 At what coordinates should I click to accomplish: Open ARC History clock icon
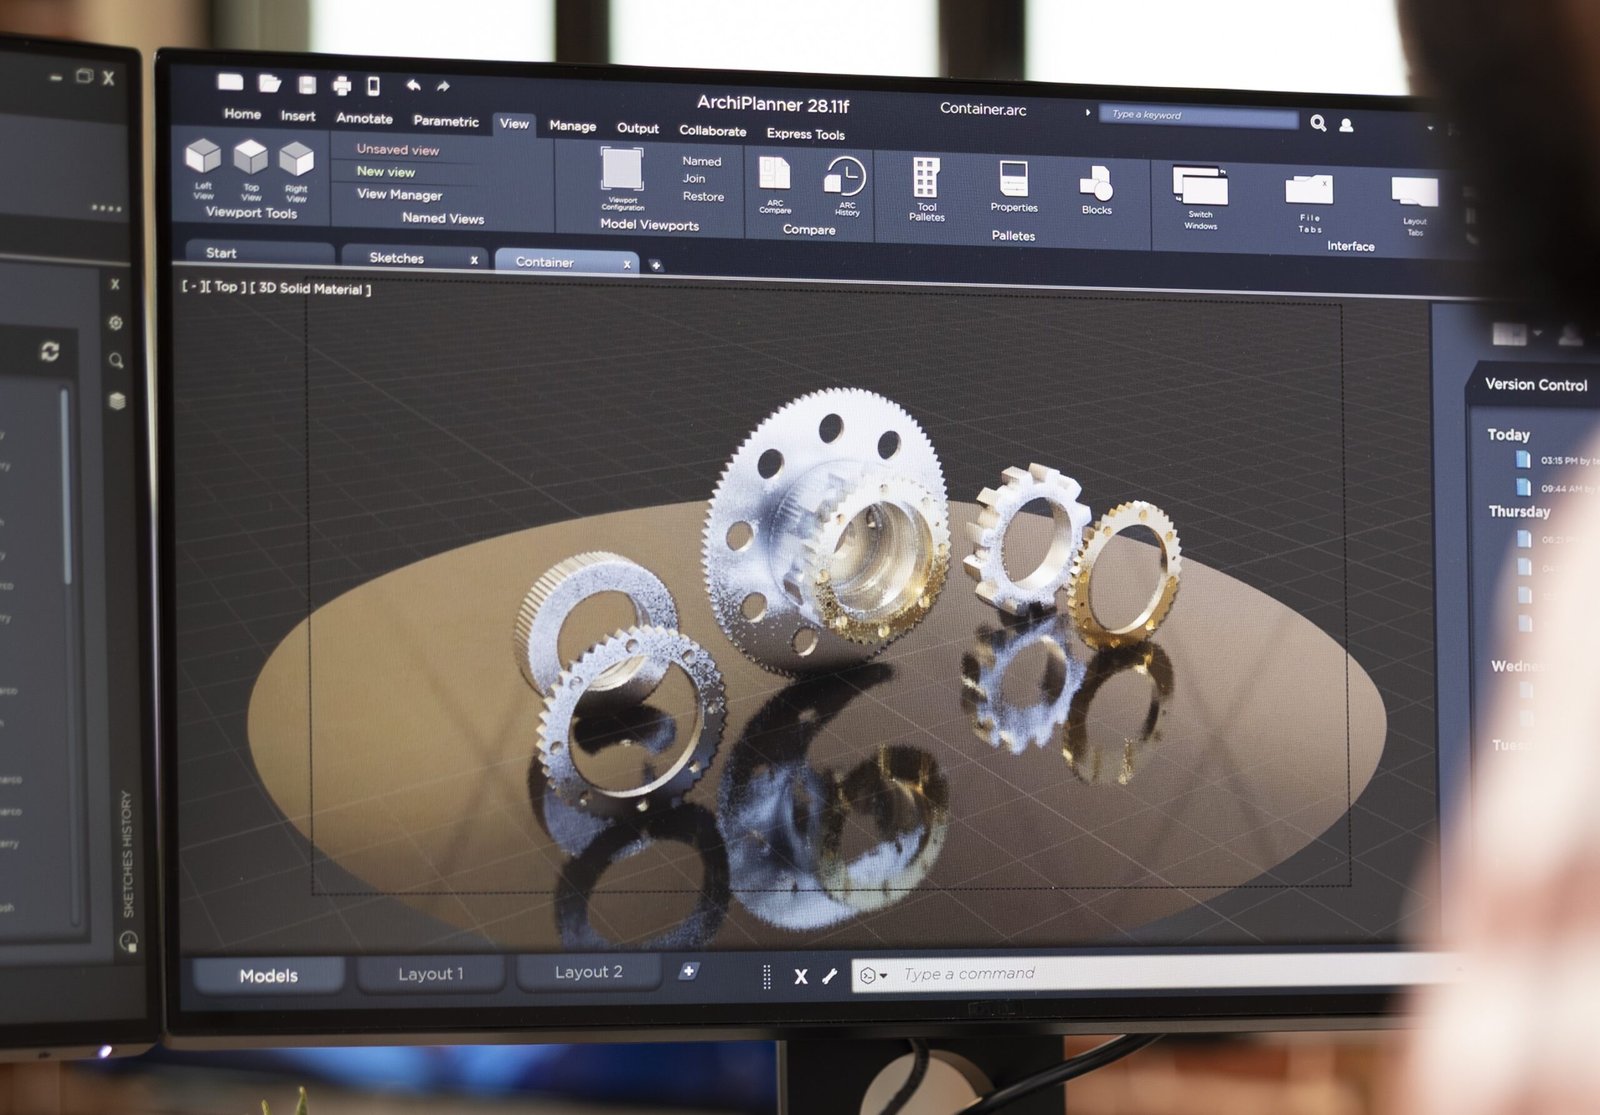coord(845,177)
